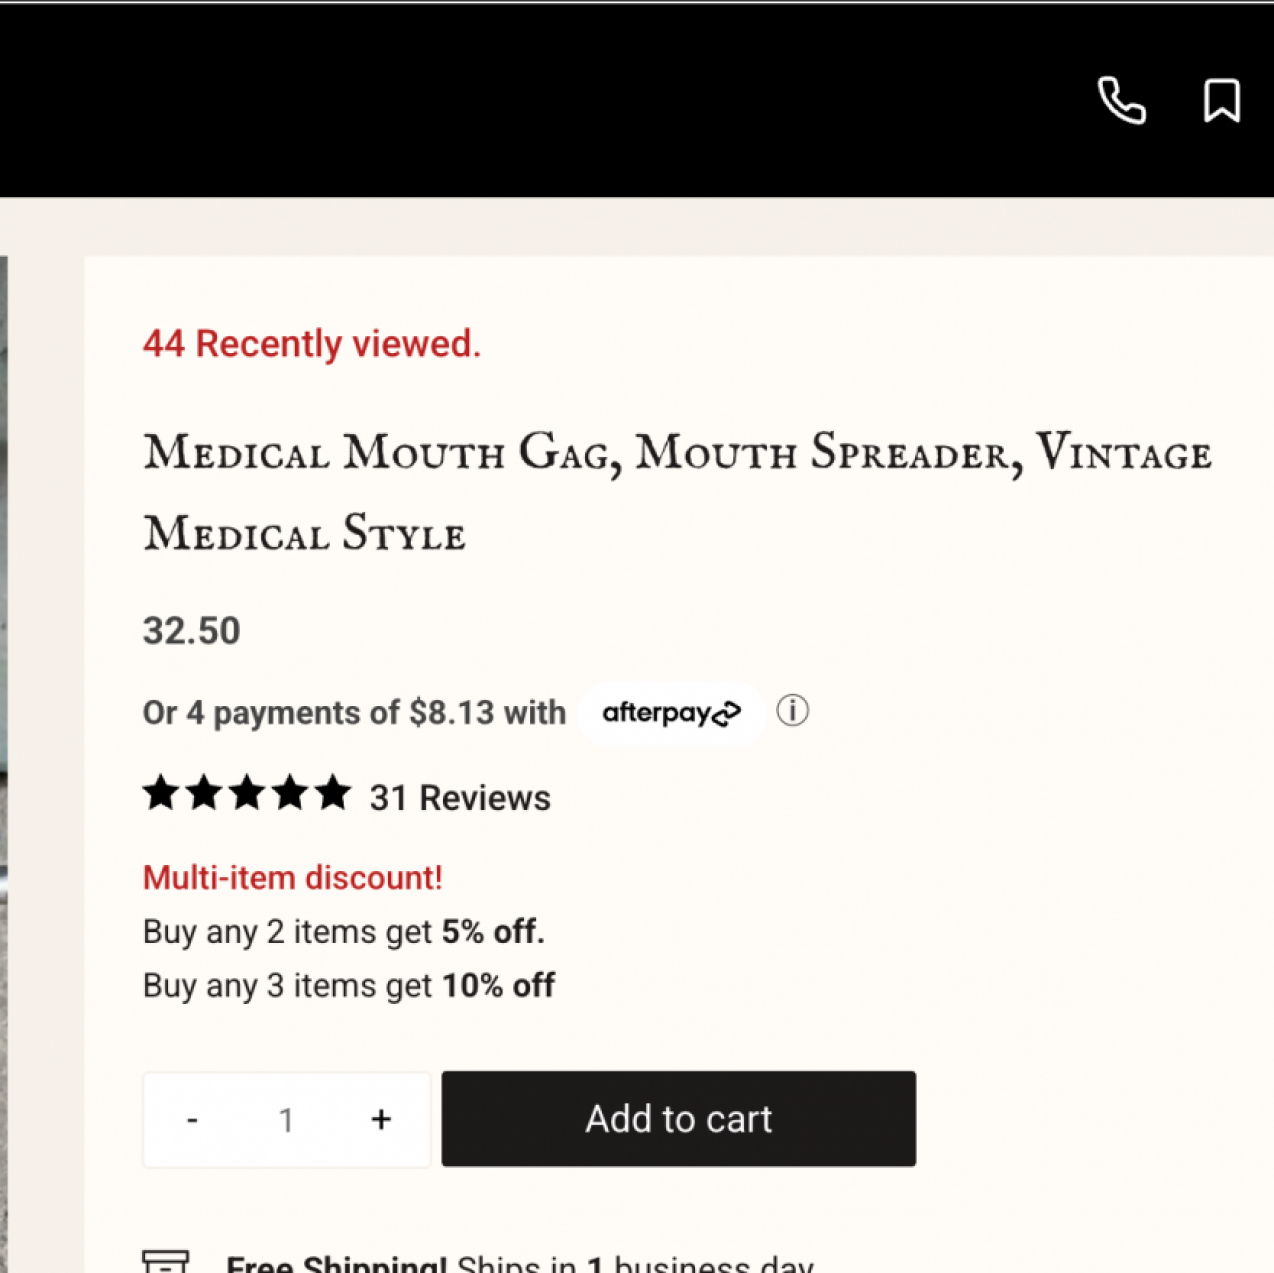Viewport: 1274px width, 1273px height.
Task: Open the Afterpay info circle icon
Action: [792, 711]
